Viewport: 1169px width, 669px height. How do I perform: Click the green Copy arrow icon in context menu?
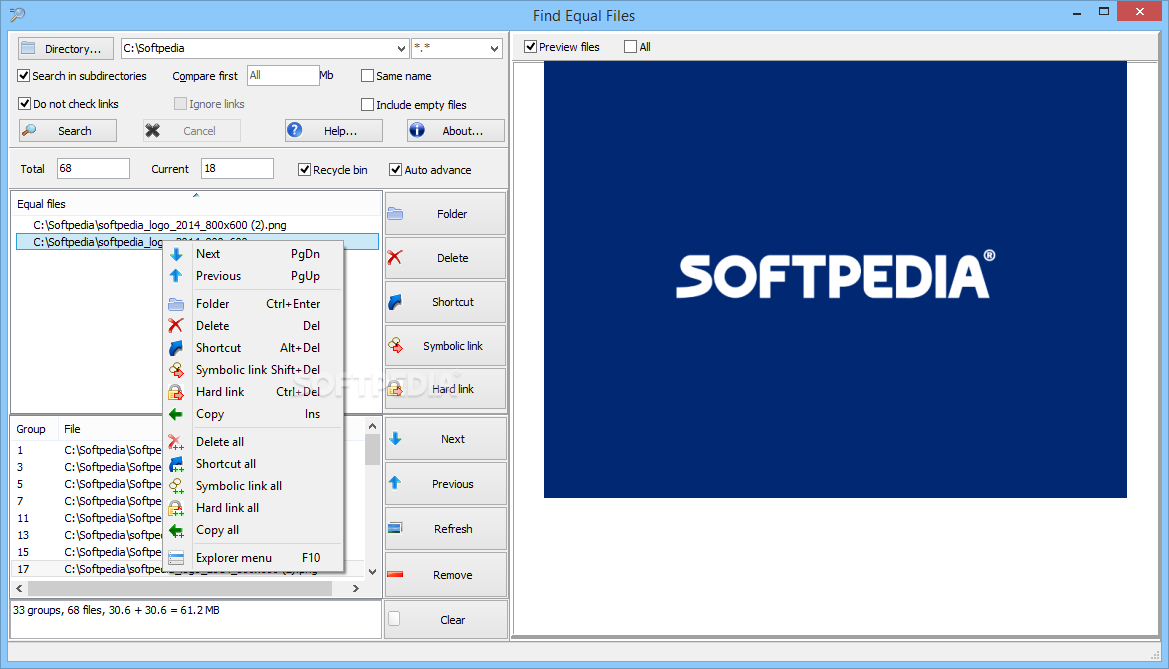point(176,414)
